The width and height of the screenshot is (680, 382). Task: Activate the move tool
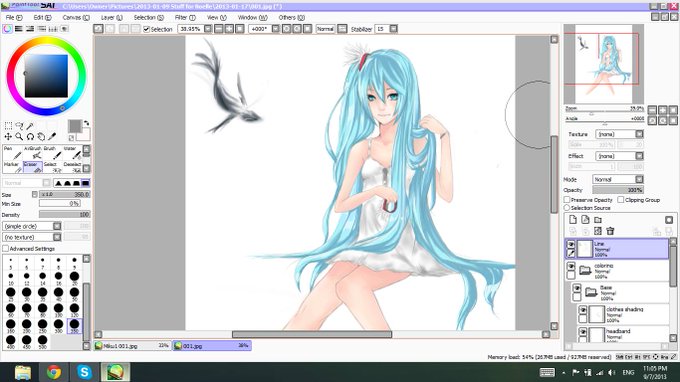(x=8, y=137)
